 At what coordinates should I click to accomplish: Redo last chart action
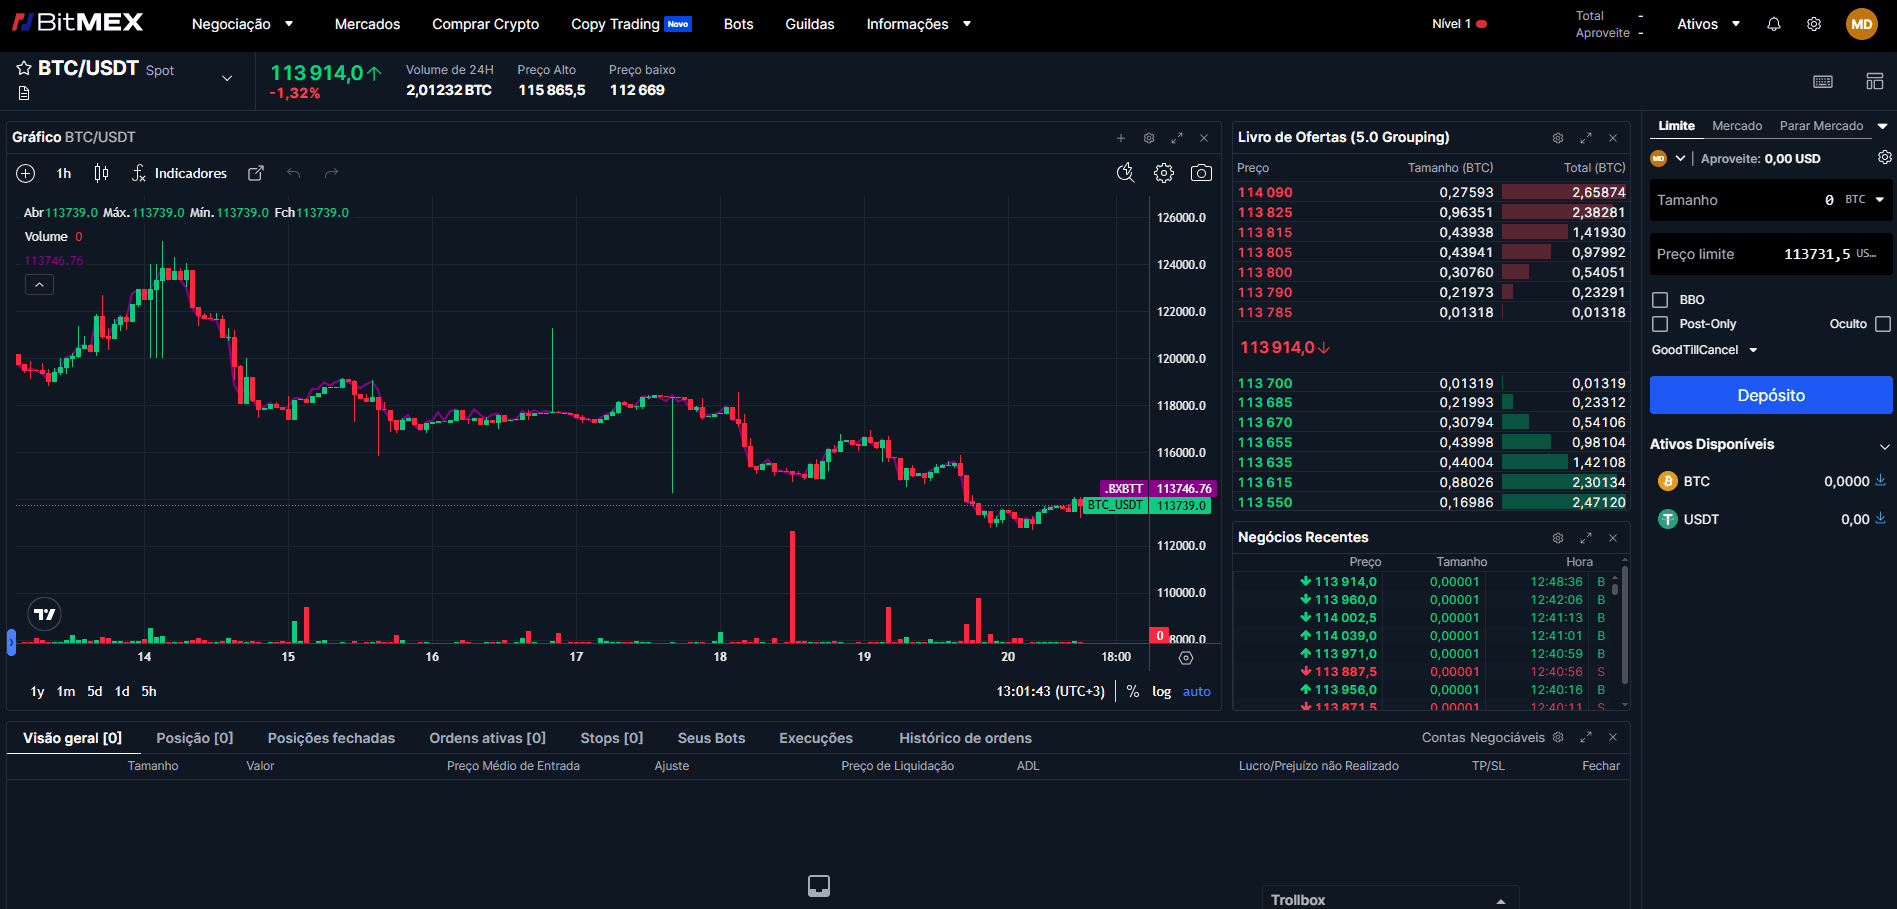[331, 173]
